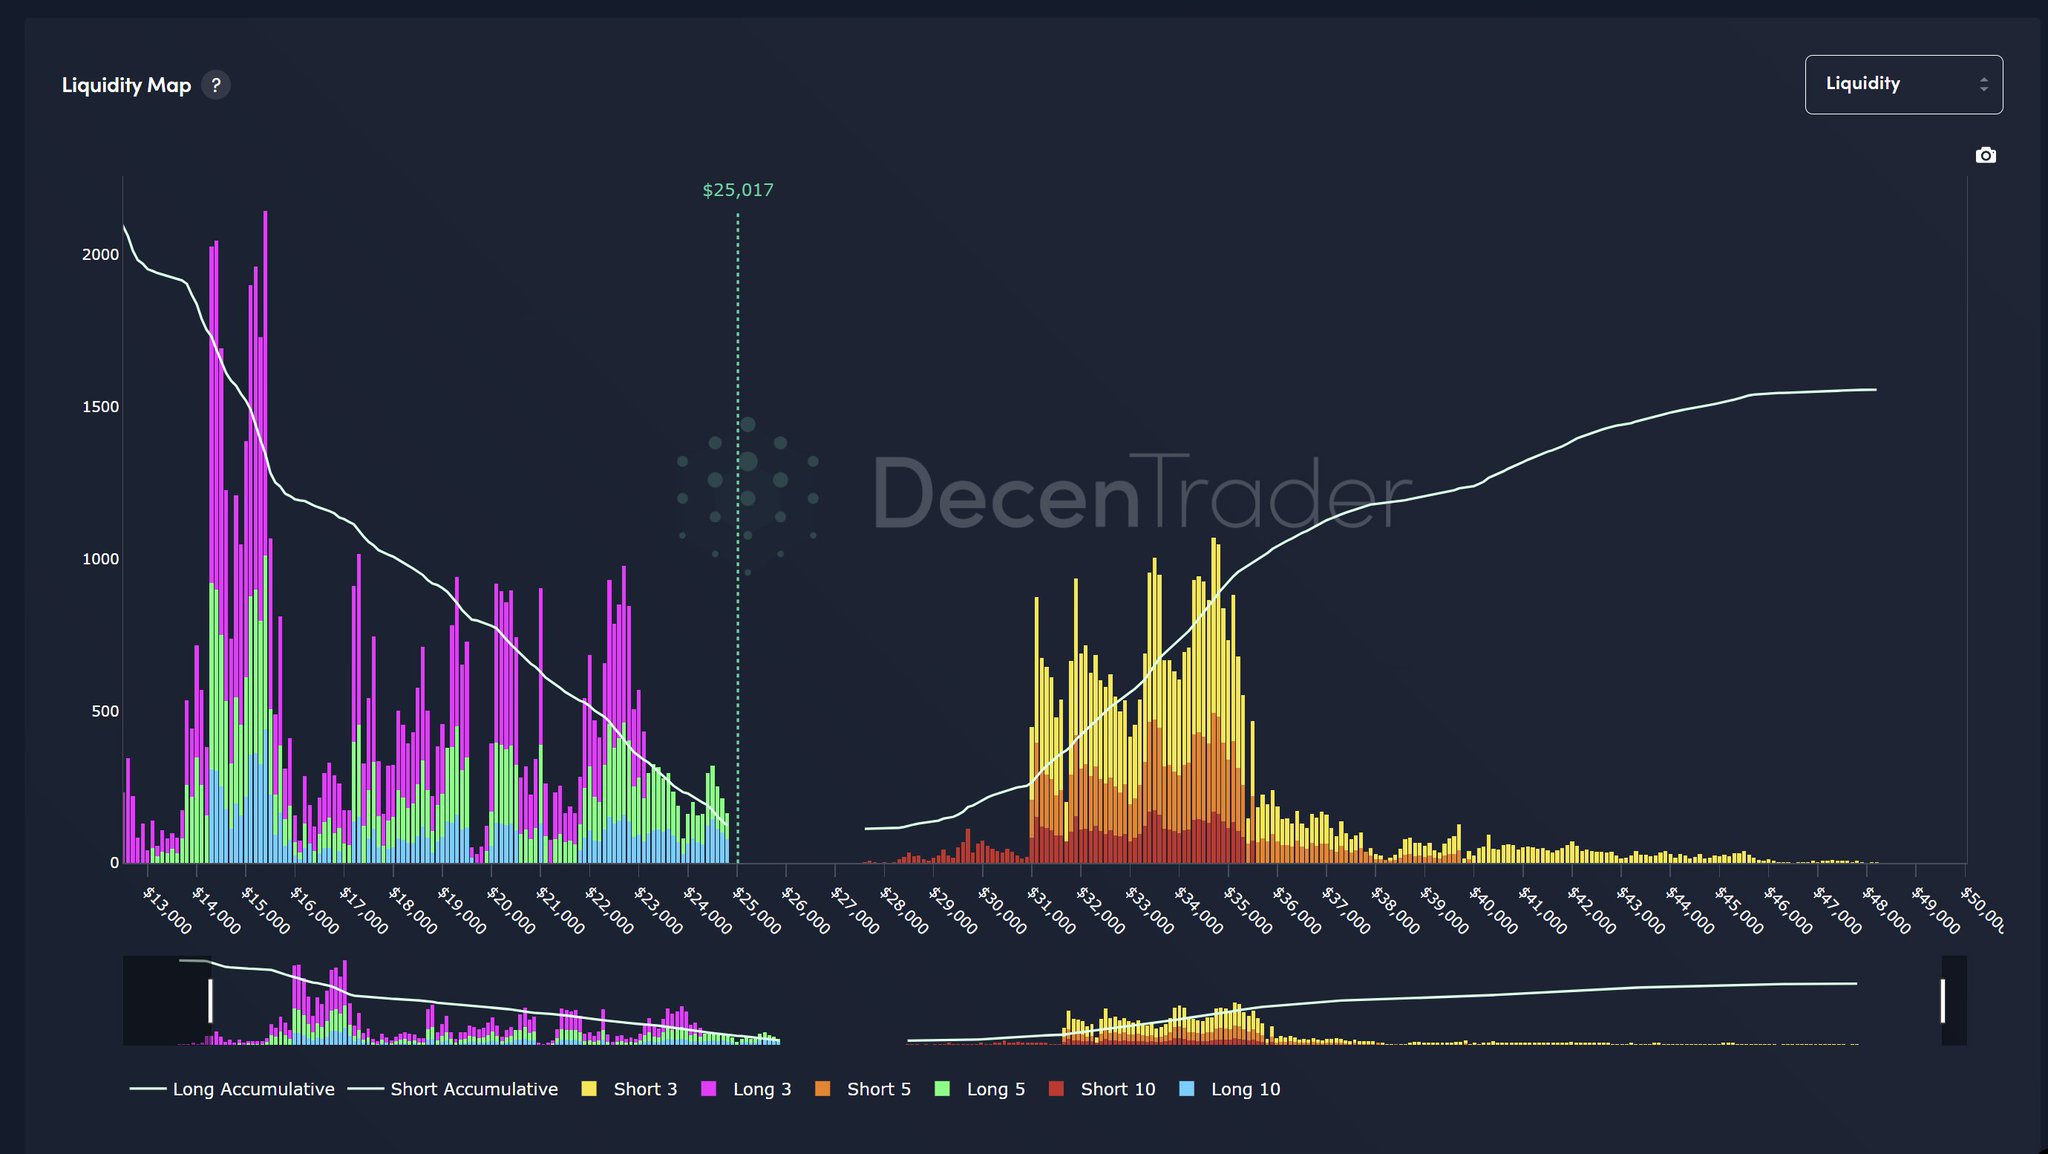2048x1154 pixels.
Task: Click the $31,000 x-axis label
Action: click(1052, 909)
